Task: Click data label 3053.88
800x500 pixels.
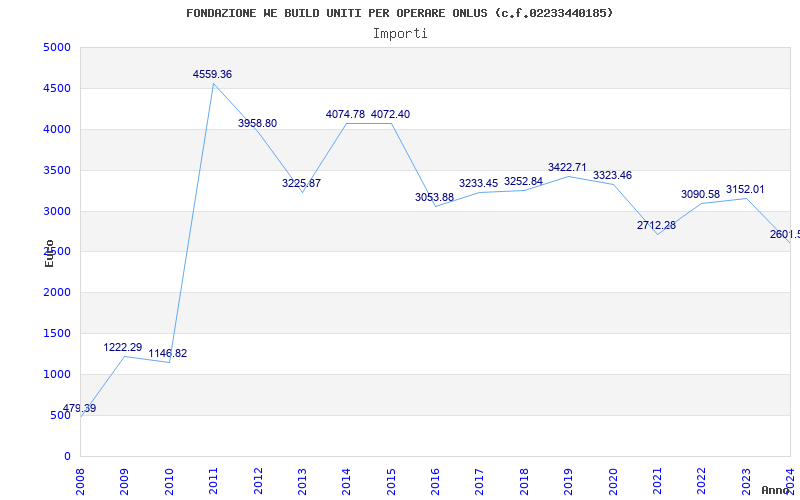Action: click(434, 197)
